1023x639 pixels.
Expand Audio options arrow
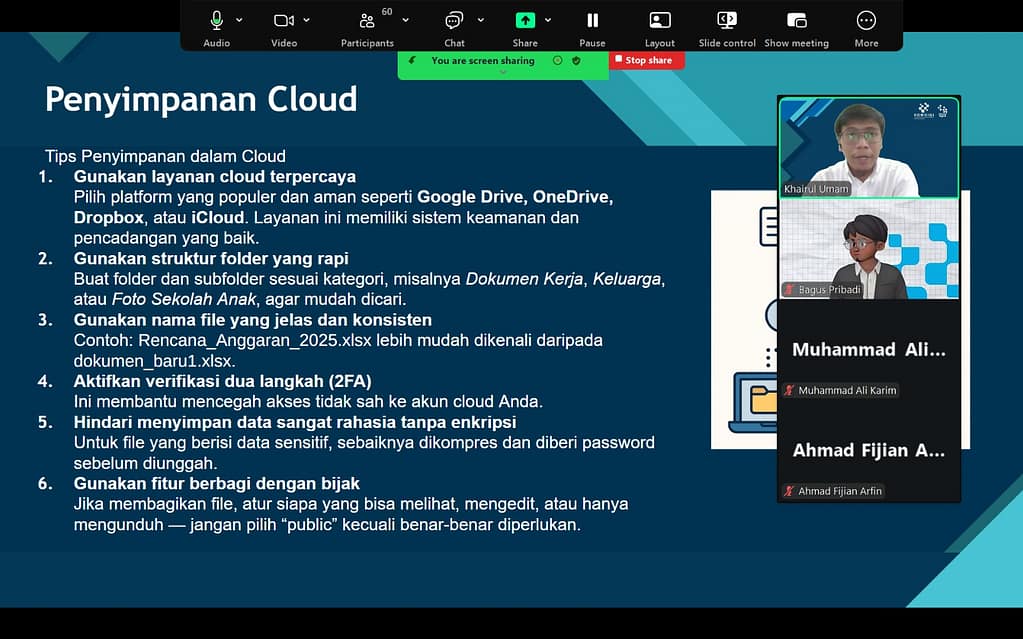[239, 20]
